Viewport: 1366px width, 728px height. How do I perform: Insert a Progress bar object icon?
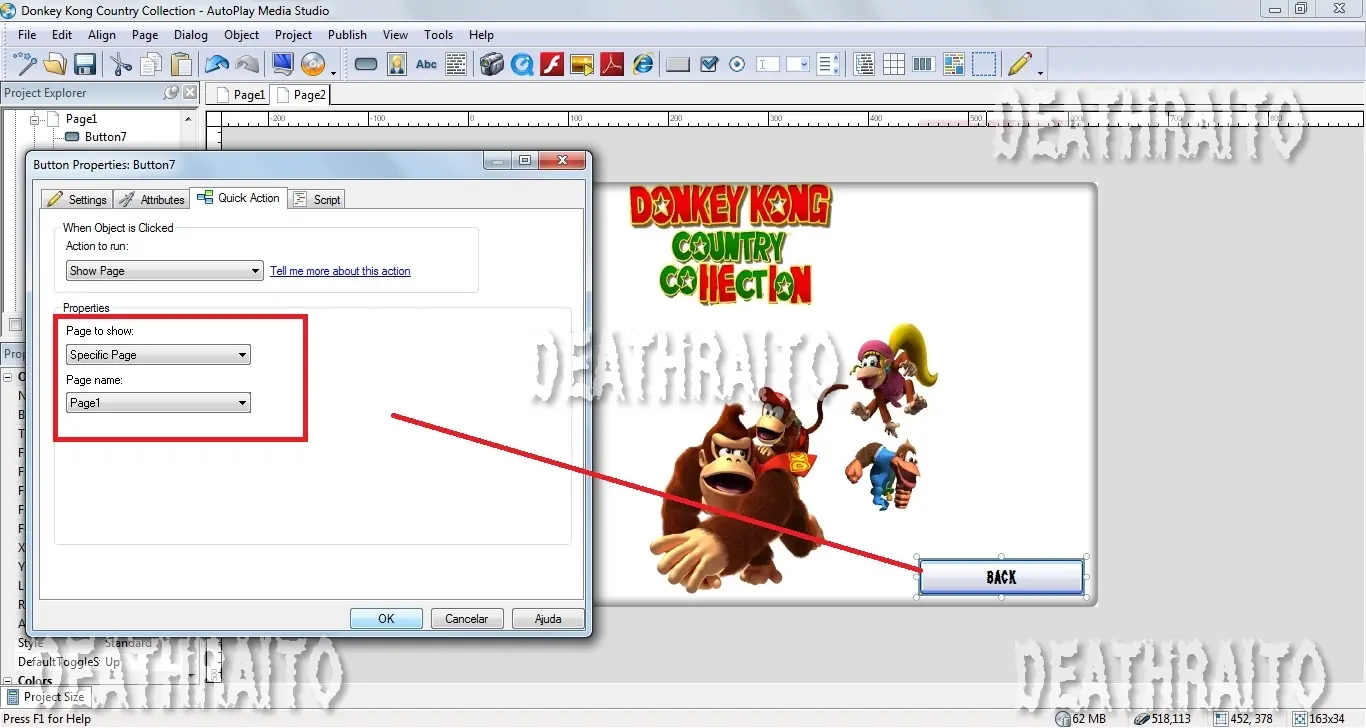pos(924,64)
